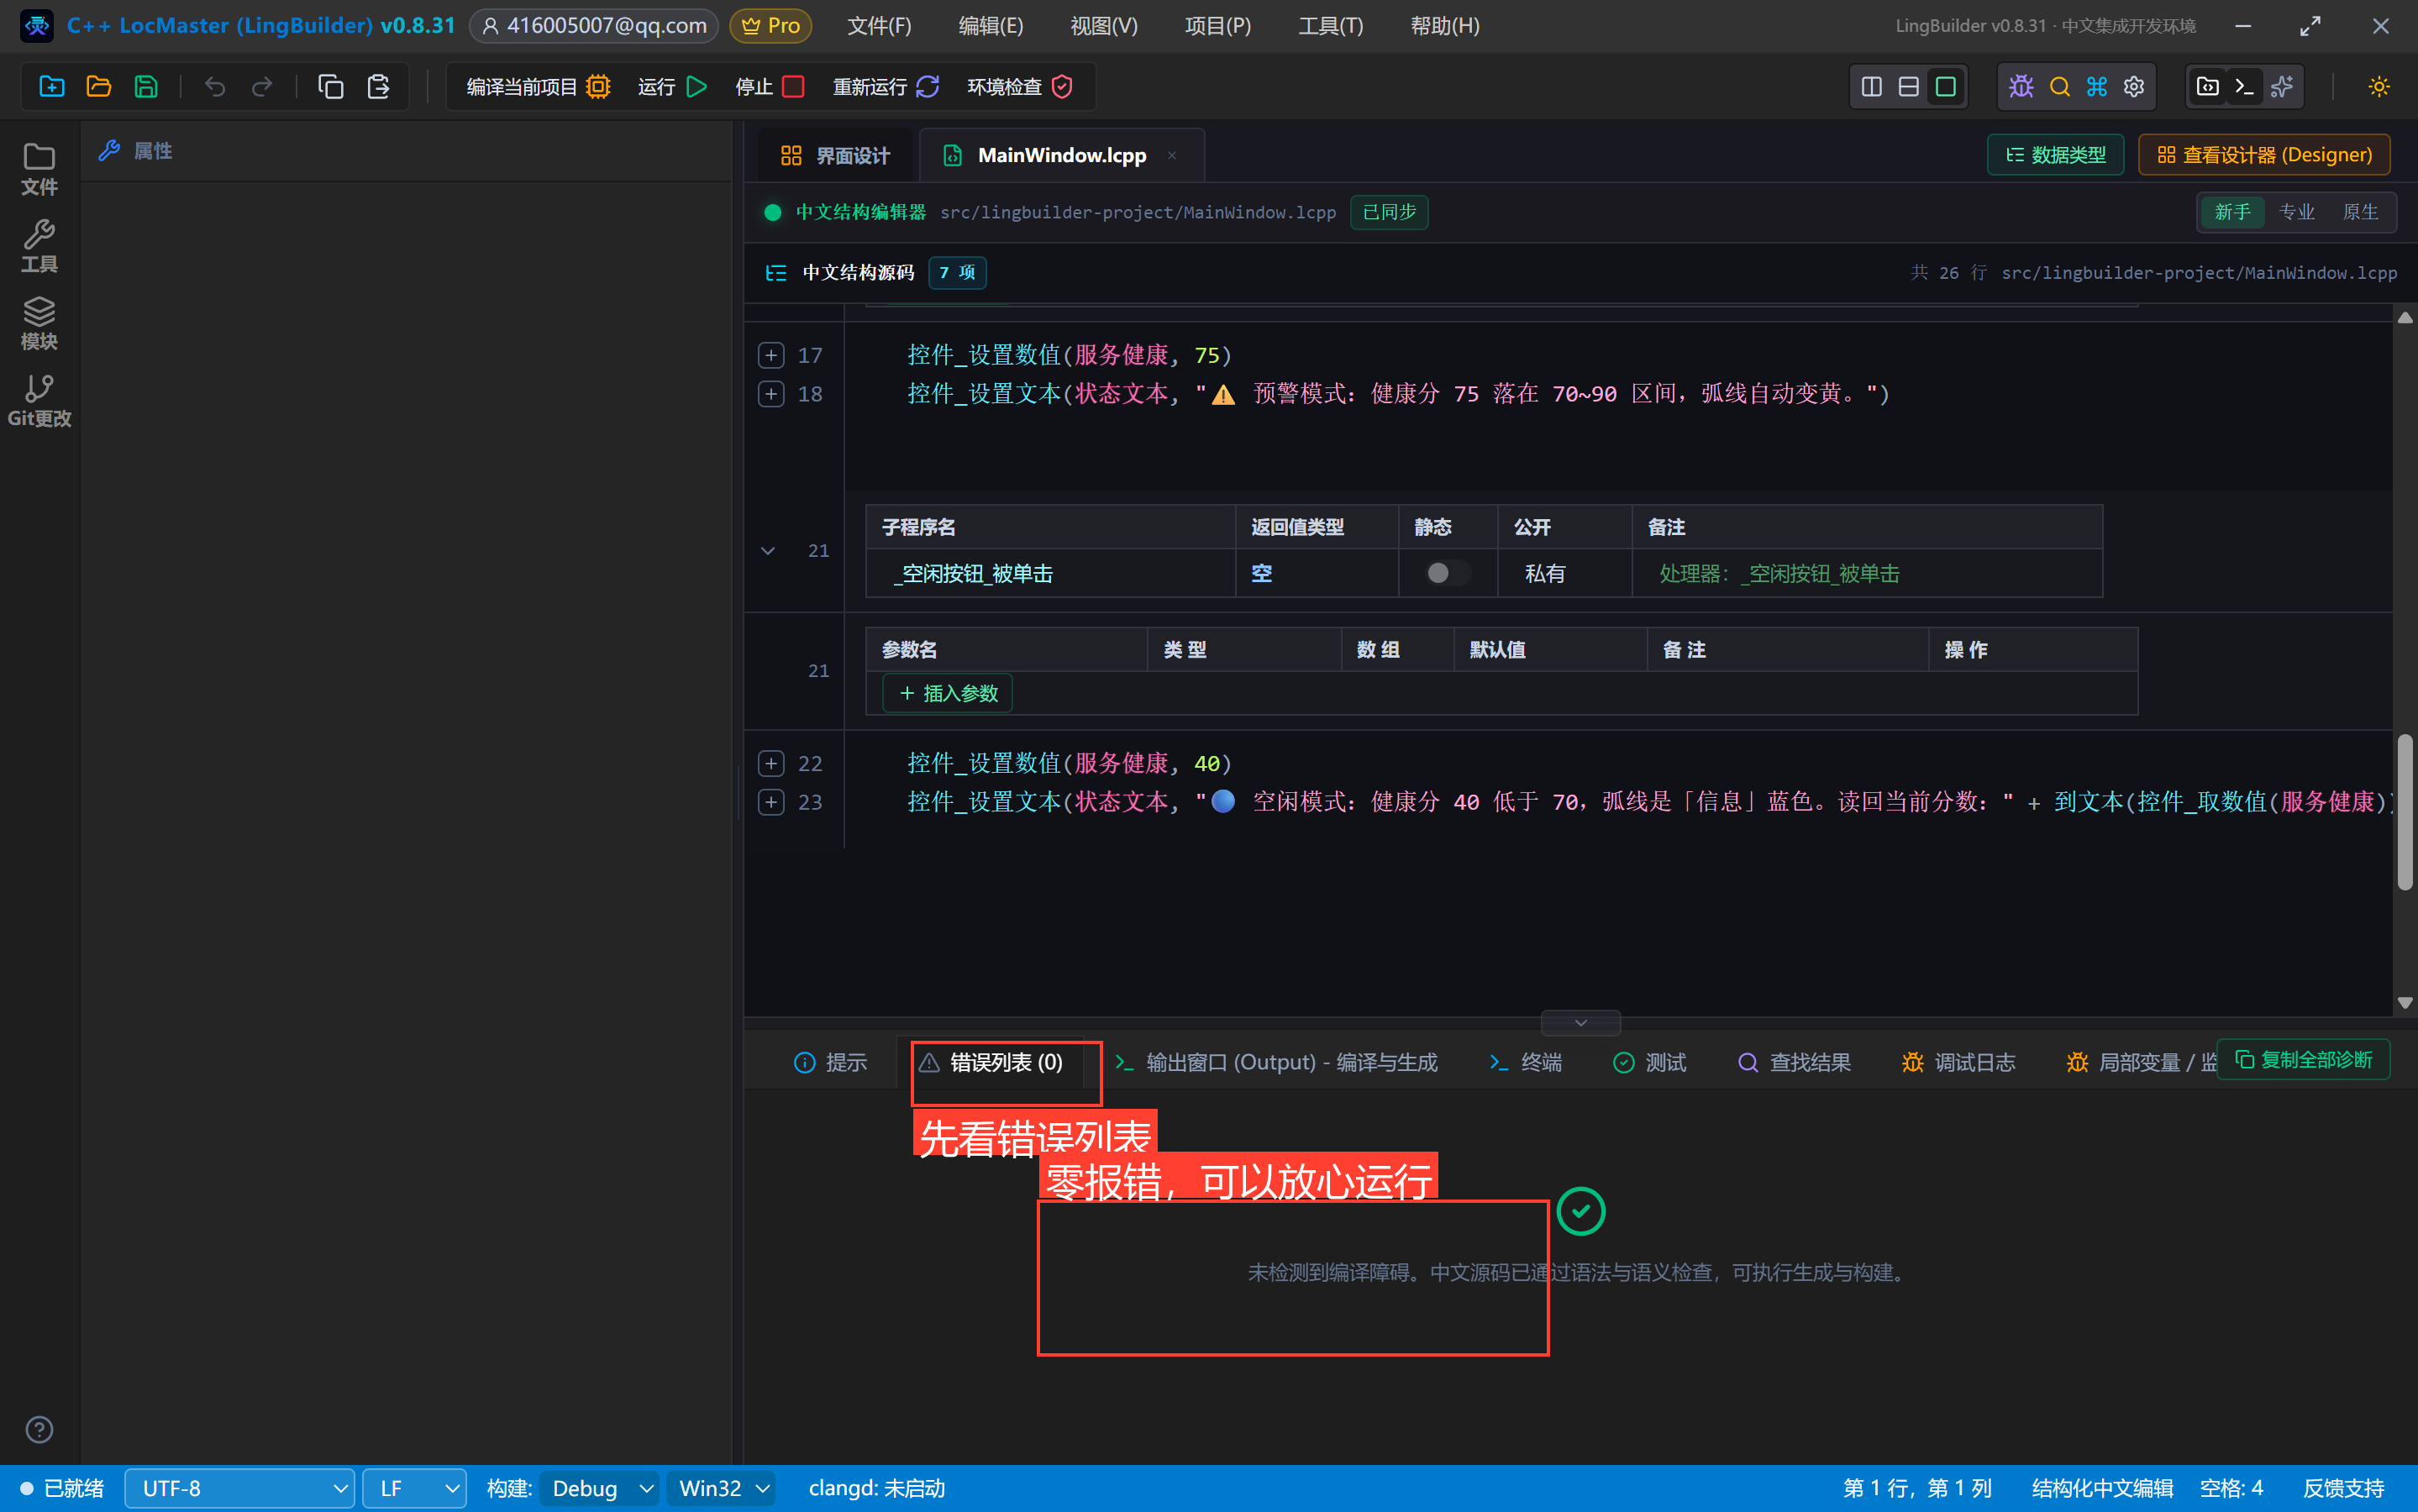
Task: Open the 模块 sidebar panel
Action: tap(39, 324)
